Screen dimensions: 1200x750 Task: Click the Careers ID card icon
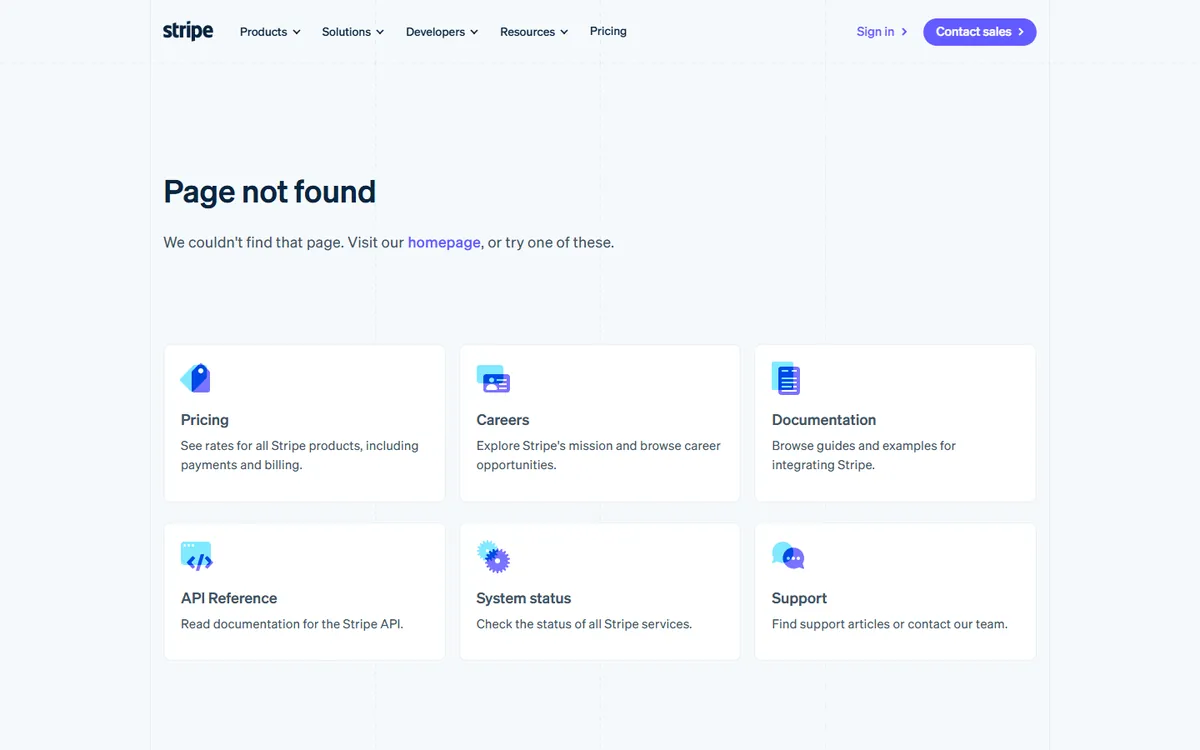(493, 379)
